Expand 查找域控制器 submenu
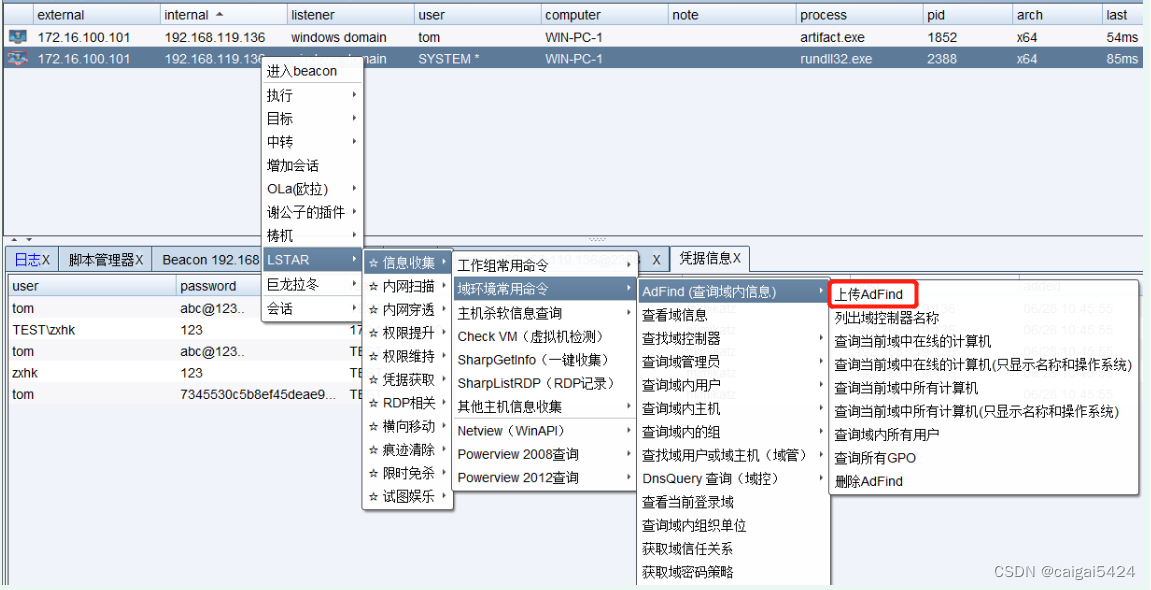This screenshot has width=1151, height=590. [732, 339]
